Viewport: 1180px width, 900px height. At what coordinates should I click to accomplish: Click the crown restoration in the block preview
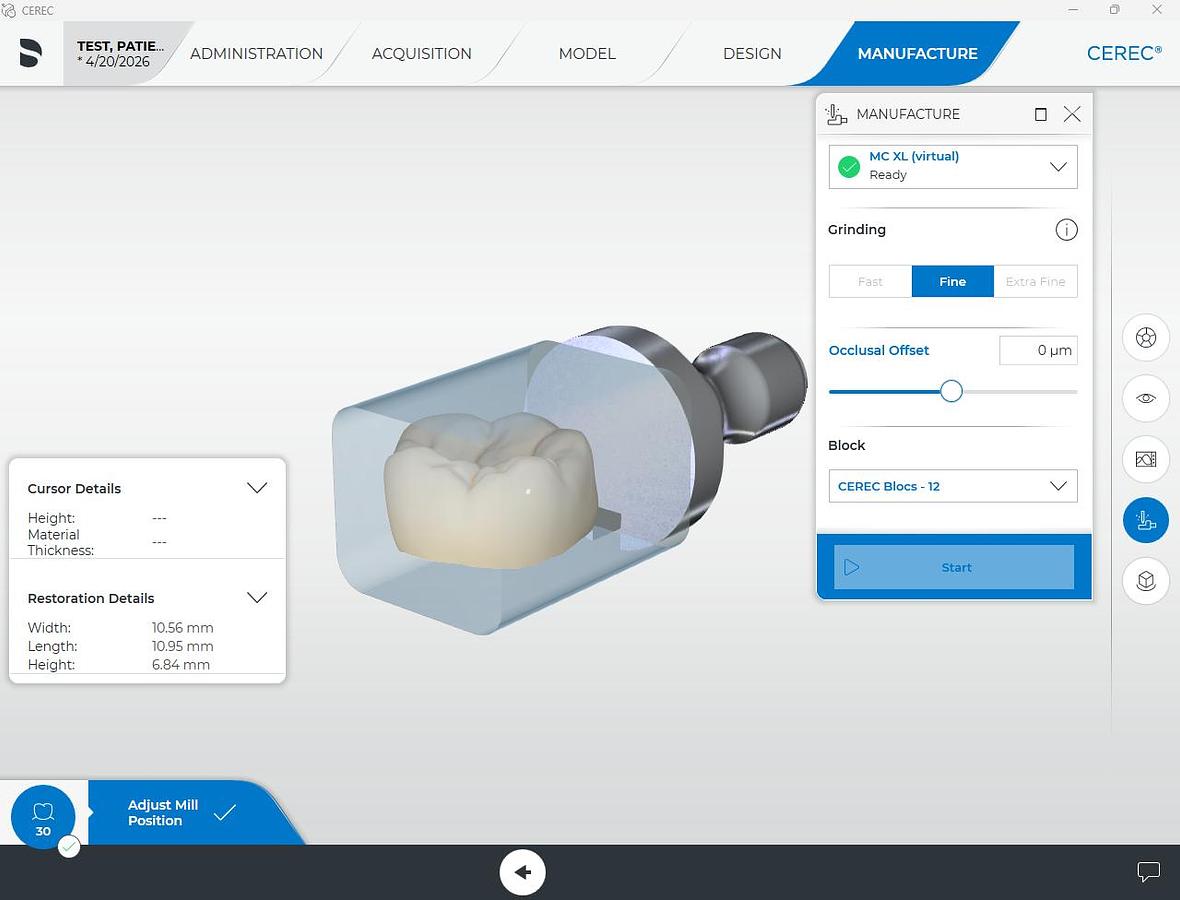pyautogui.click(x=489, y=489)
